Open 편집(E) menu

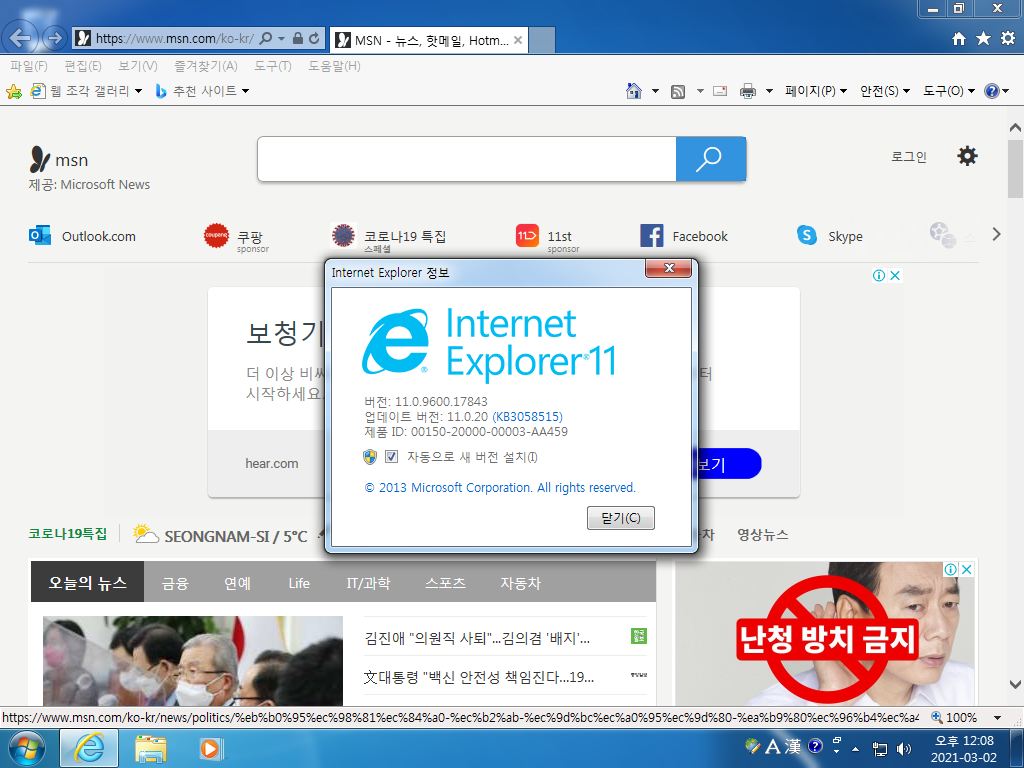(83, 66)
